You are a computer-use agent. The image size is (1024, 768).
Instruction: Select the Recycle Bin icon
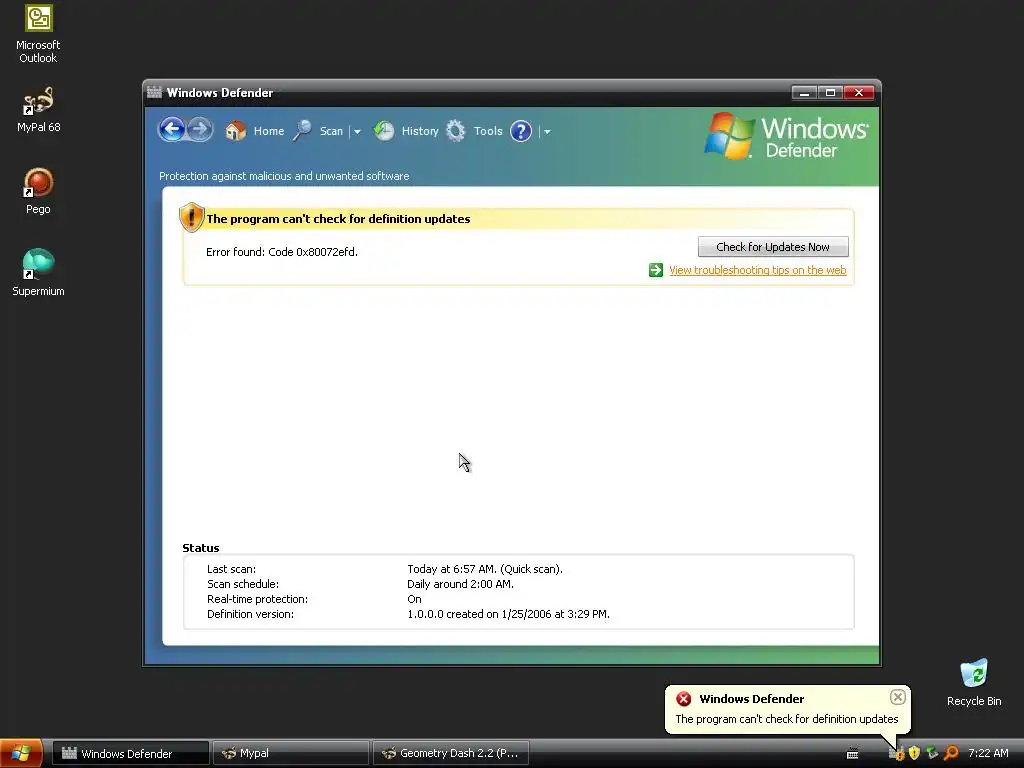click(x=974, y=683)
